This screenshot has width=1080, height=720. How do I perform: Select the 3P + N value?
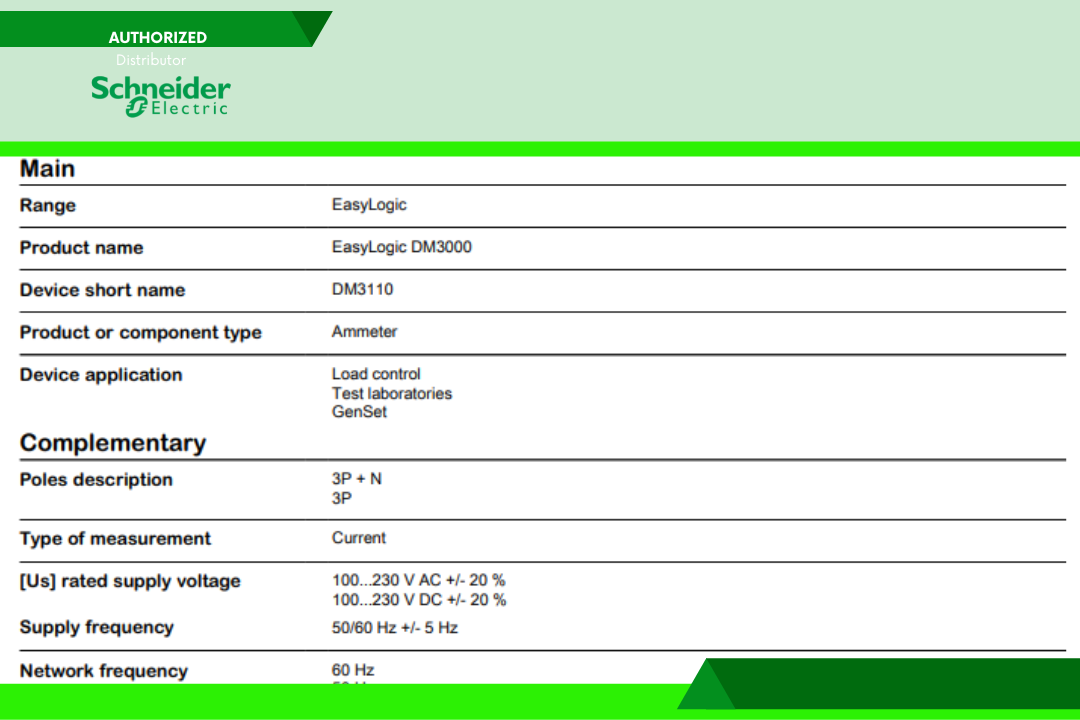click(x=357, y=479)
